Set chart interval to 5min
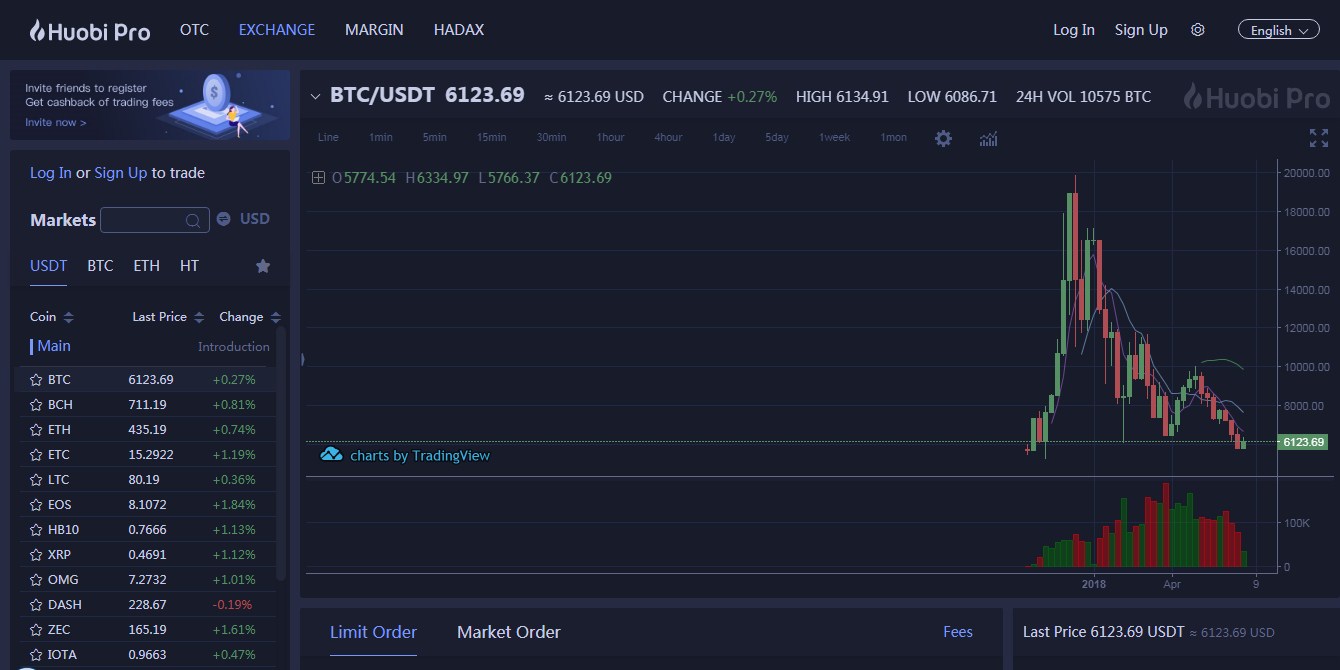1340x670 pixels. tap(435, 138)
